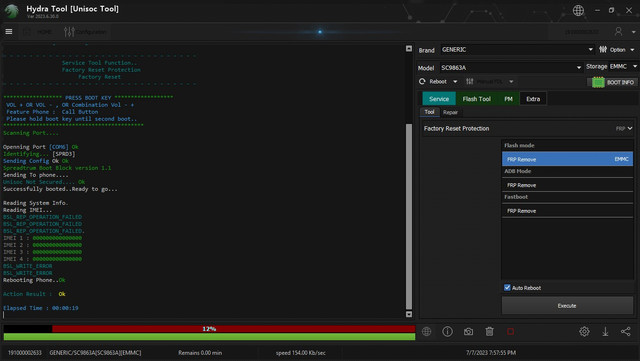This screenshot has height=361, width=640.
Task: Click 'Spreadtrum Boot Block version 1.1' line
Action: [57, 168]
